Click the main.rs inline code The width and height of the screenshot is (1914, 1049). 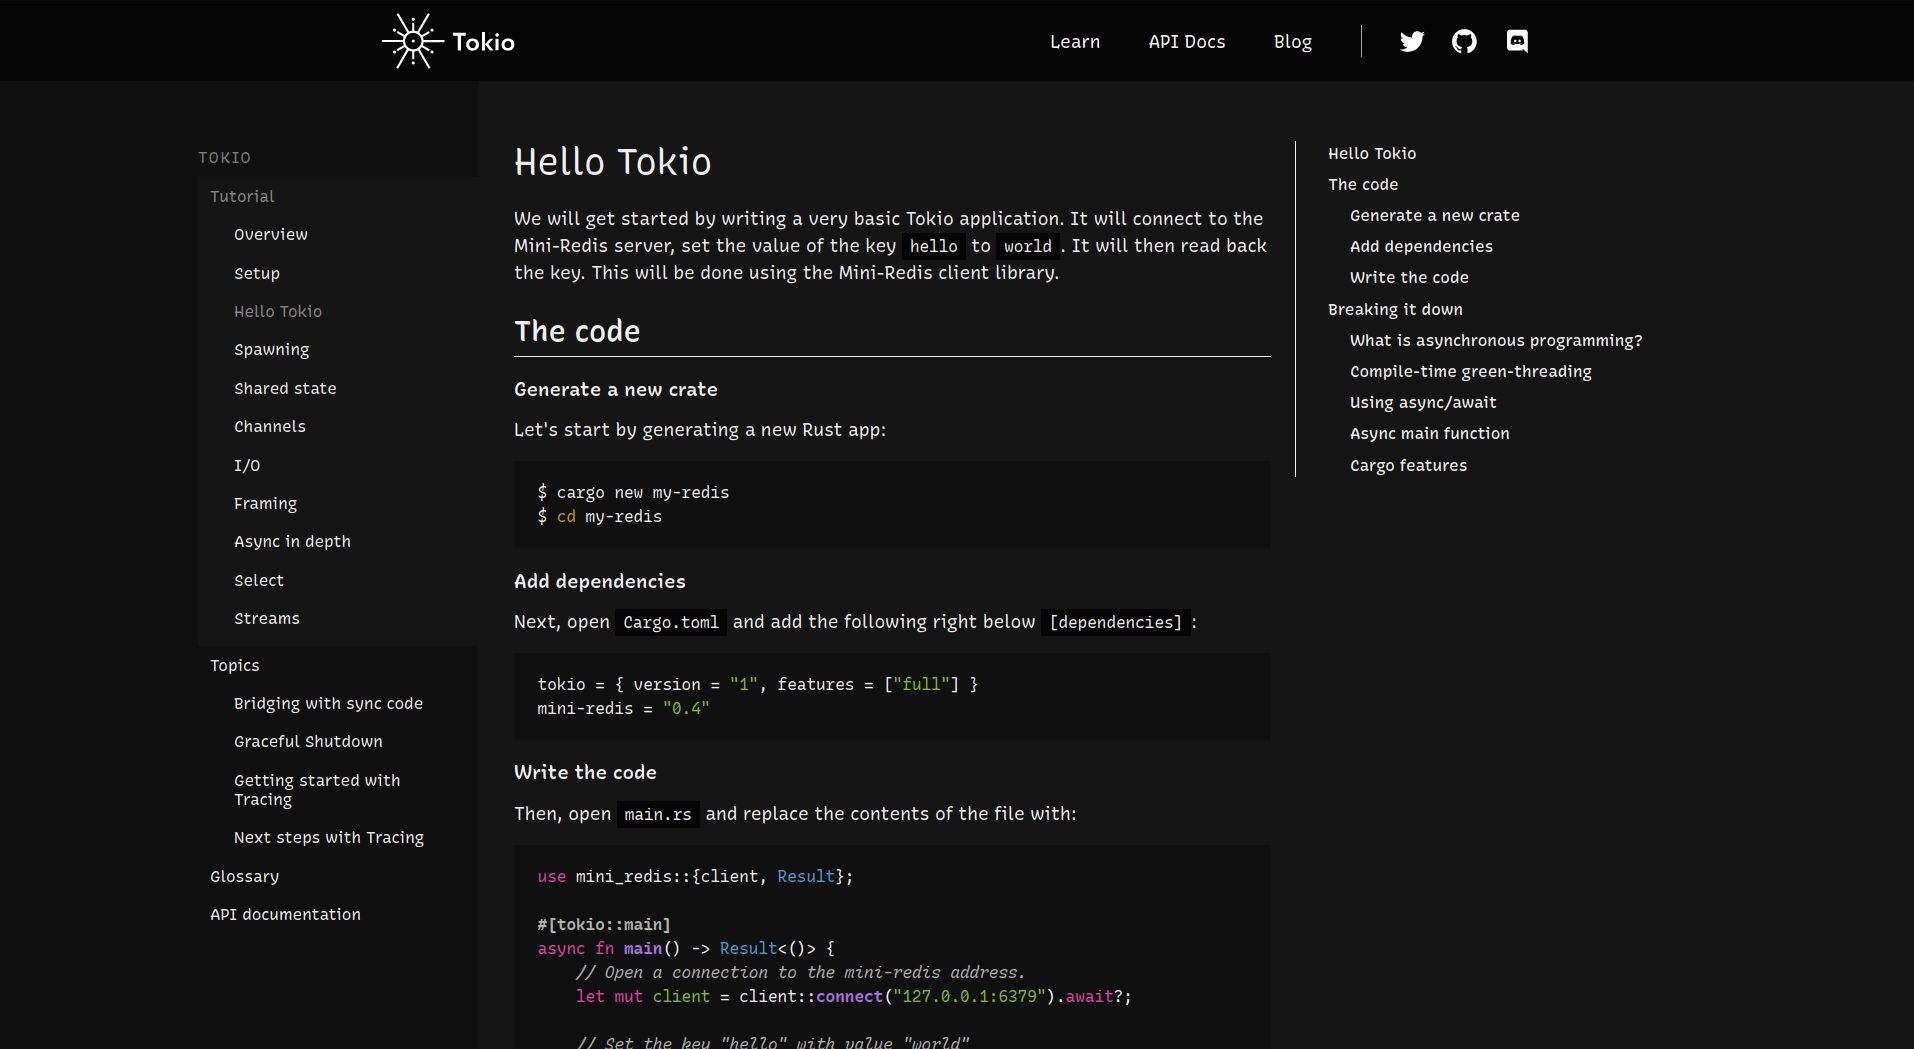coord(657,814)
